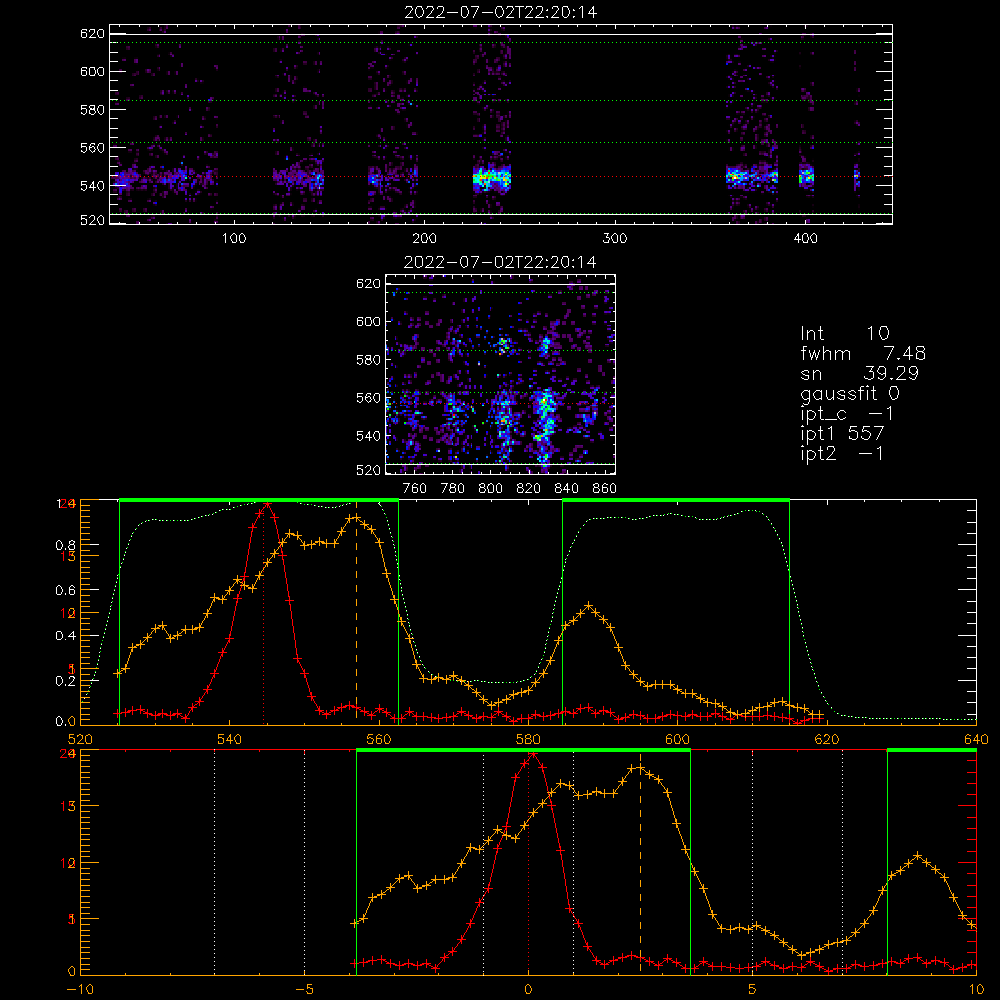Click y-axis label 0.2 on the profile plot
This screenshot has width=1000, height=1000.
(66, 681)
